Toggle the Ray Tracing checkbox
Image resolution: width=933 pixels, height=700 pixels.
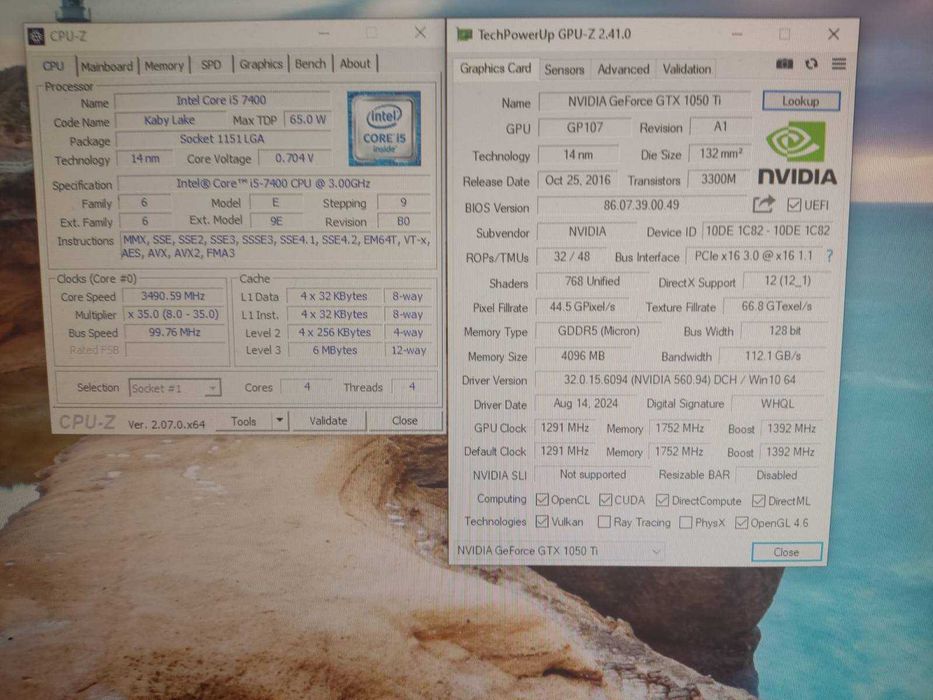604,522
